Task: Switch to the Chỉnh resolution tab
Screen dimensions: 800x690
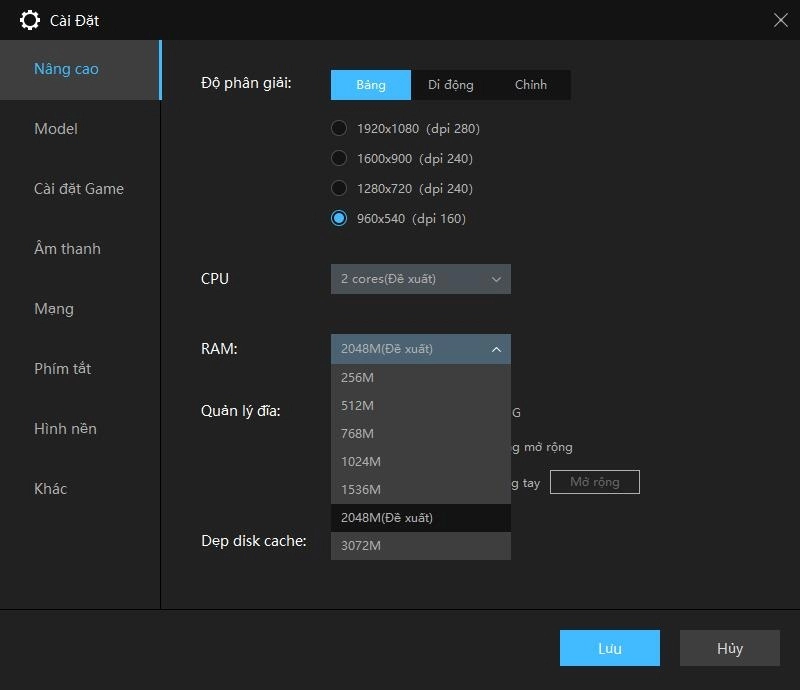Action: tap(530, 85)
